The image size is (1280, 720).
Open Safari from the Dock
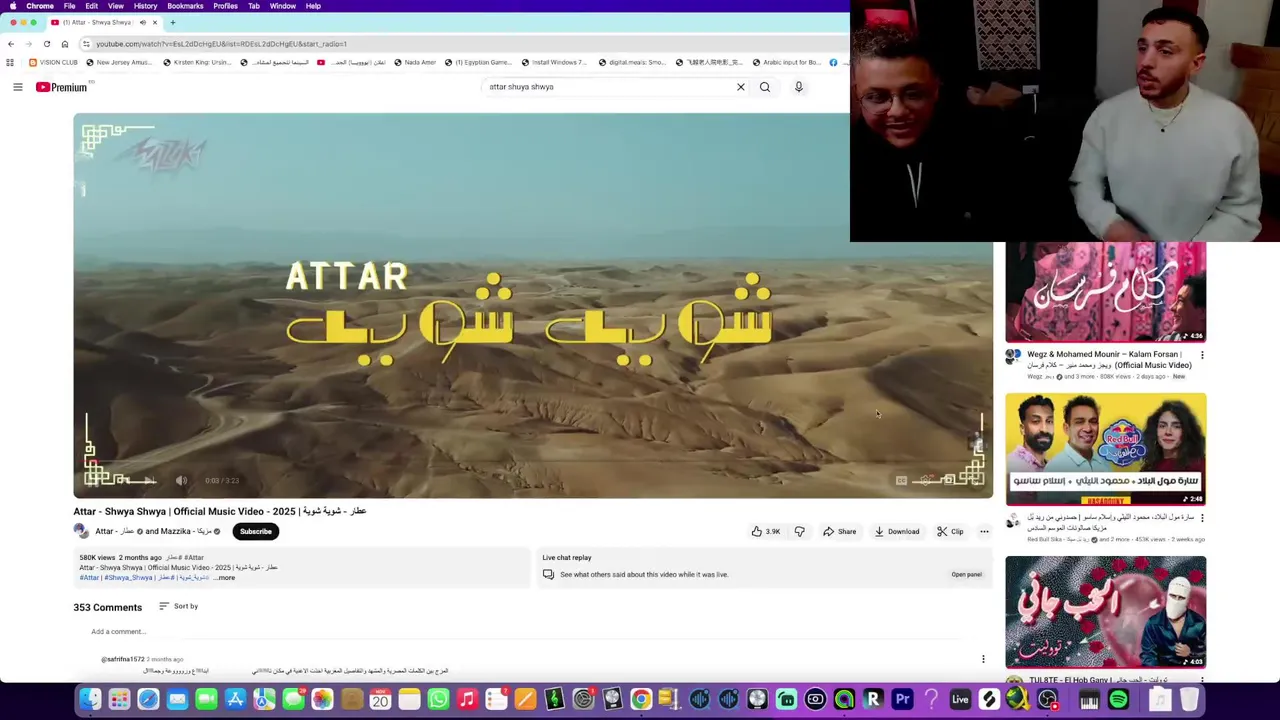(148, 700)
